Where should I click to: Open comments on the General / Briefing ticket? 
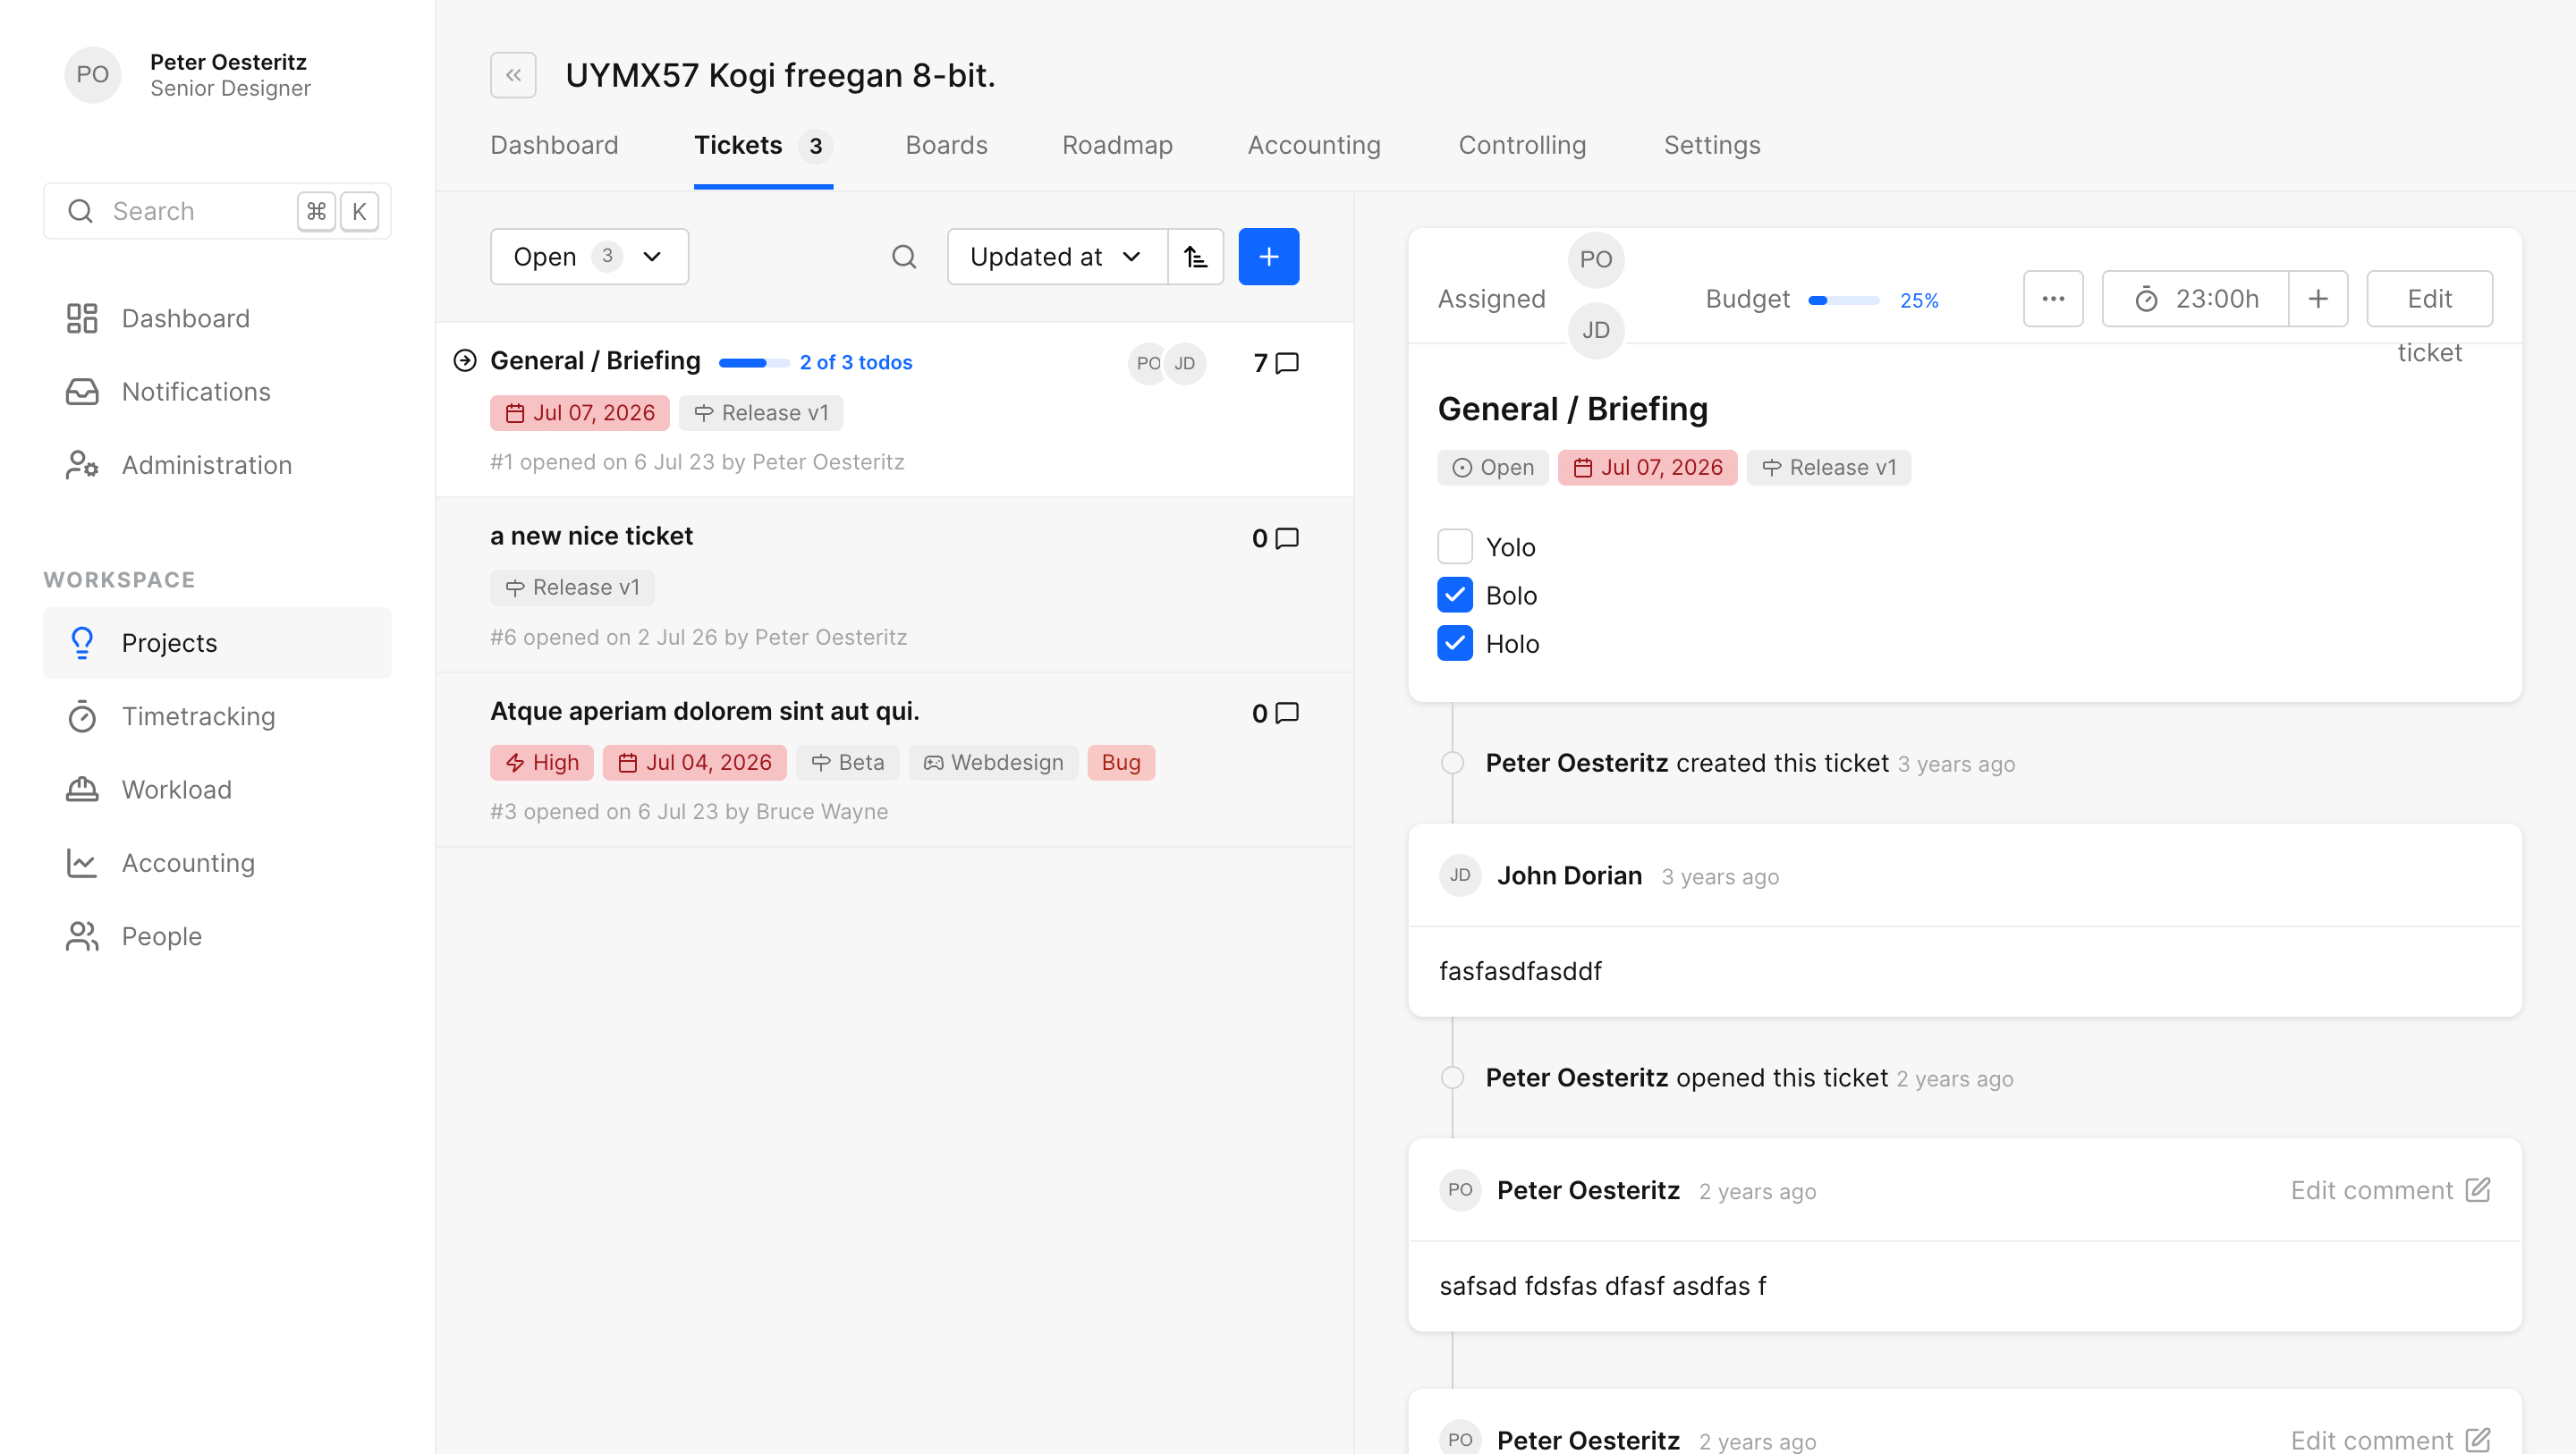1276,363
